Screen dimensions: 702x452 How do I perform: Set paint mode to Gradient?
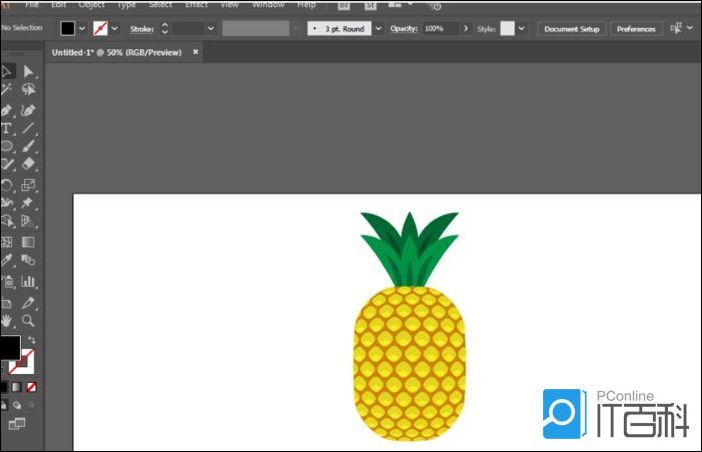(17, 387)
